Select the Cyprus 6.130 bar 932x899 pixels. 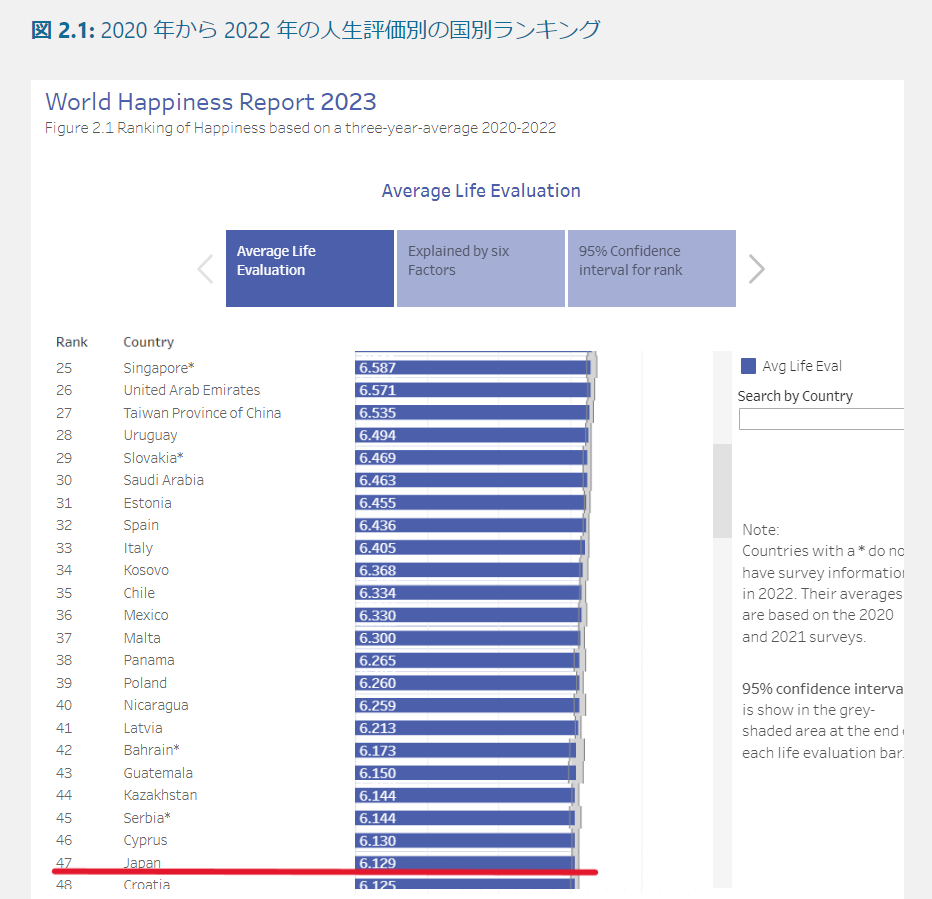pos(465,840)
